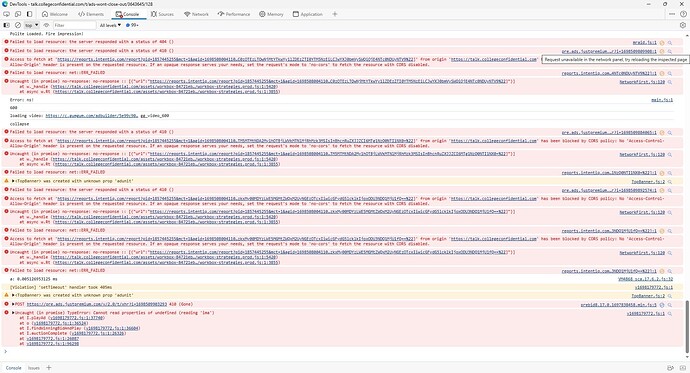
Task: Toggle device emulation icon
Action: (x=18, y=14)
